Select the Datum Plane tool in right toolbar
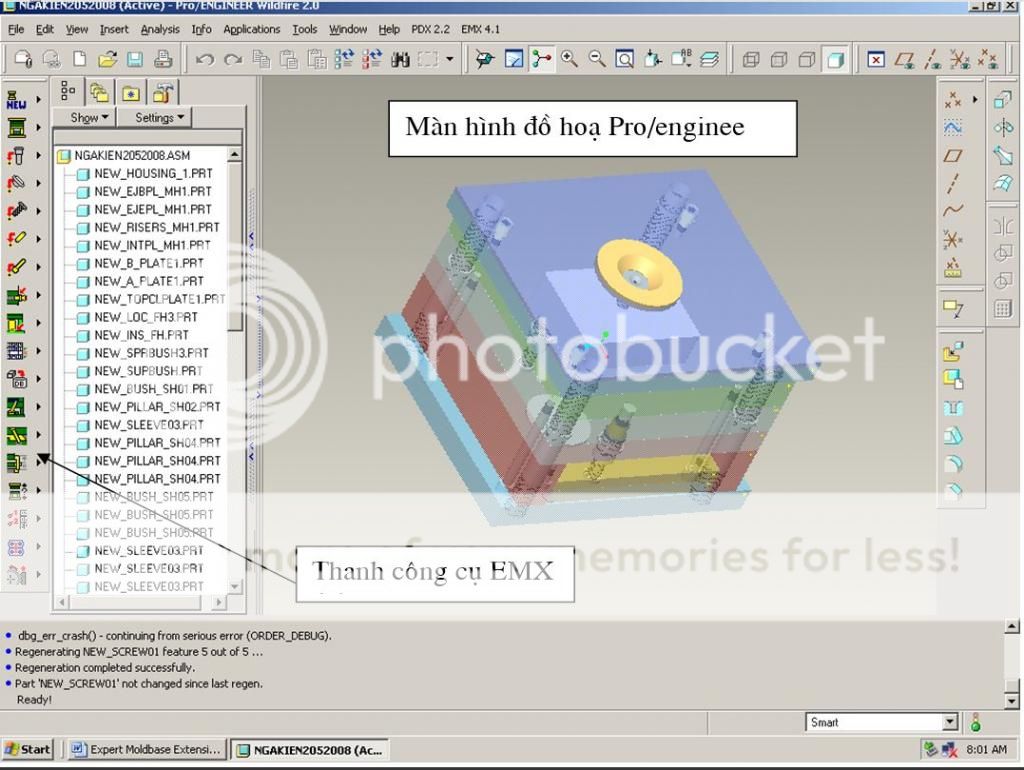This screenshot has height=770, width=1024. pyautogui.click(x=953, y=155)
